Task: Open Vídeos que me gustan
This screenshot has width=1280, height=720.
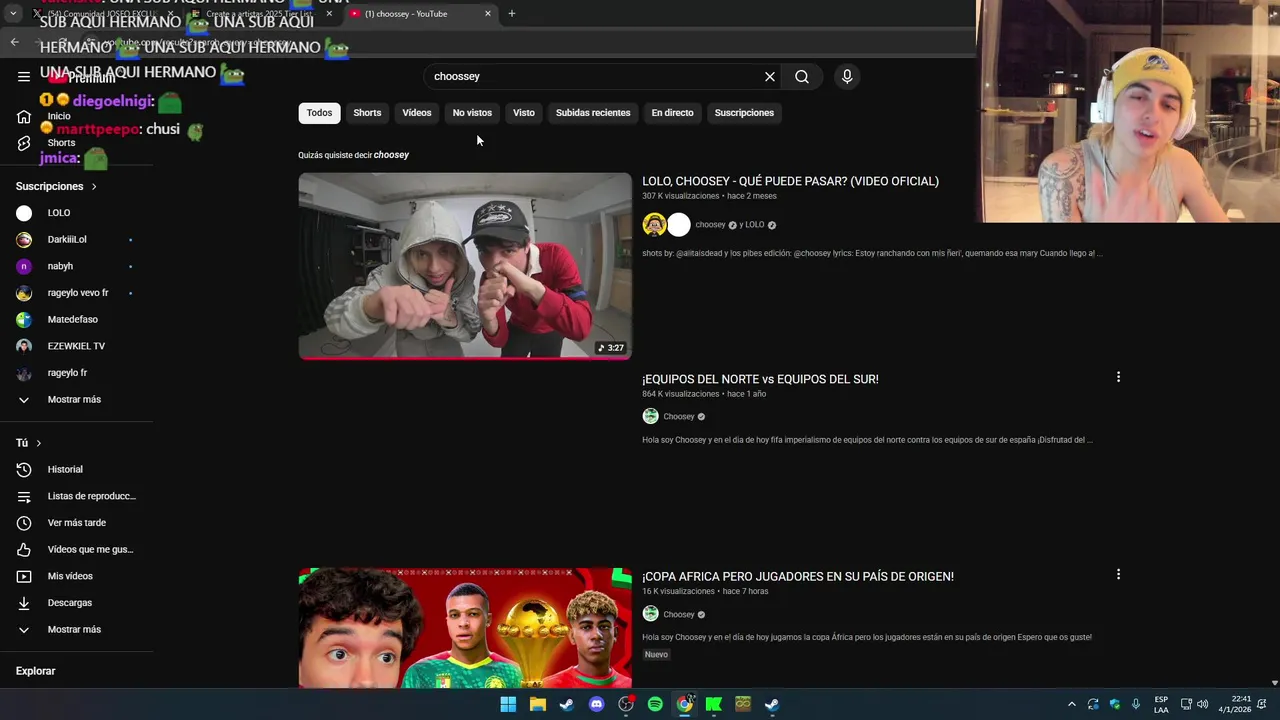Action: point(76,549)
